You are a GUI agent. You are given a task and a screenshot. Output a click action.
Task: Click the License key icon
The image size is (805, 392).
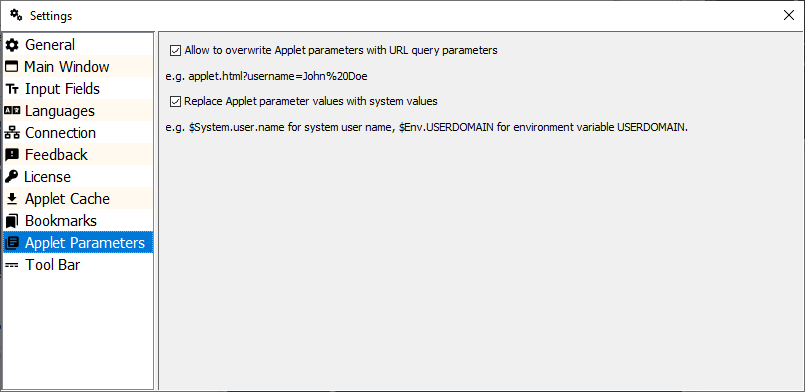tap(11, 177)
